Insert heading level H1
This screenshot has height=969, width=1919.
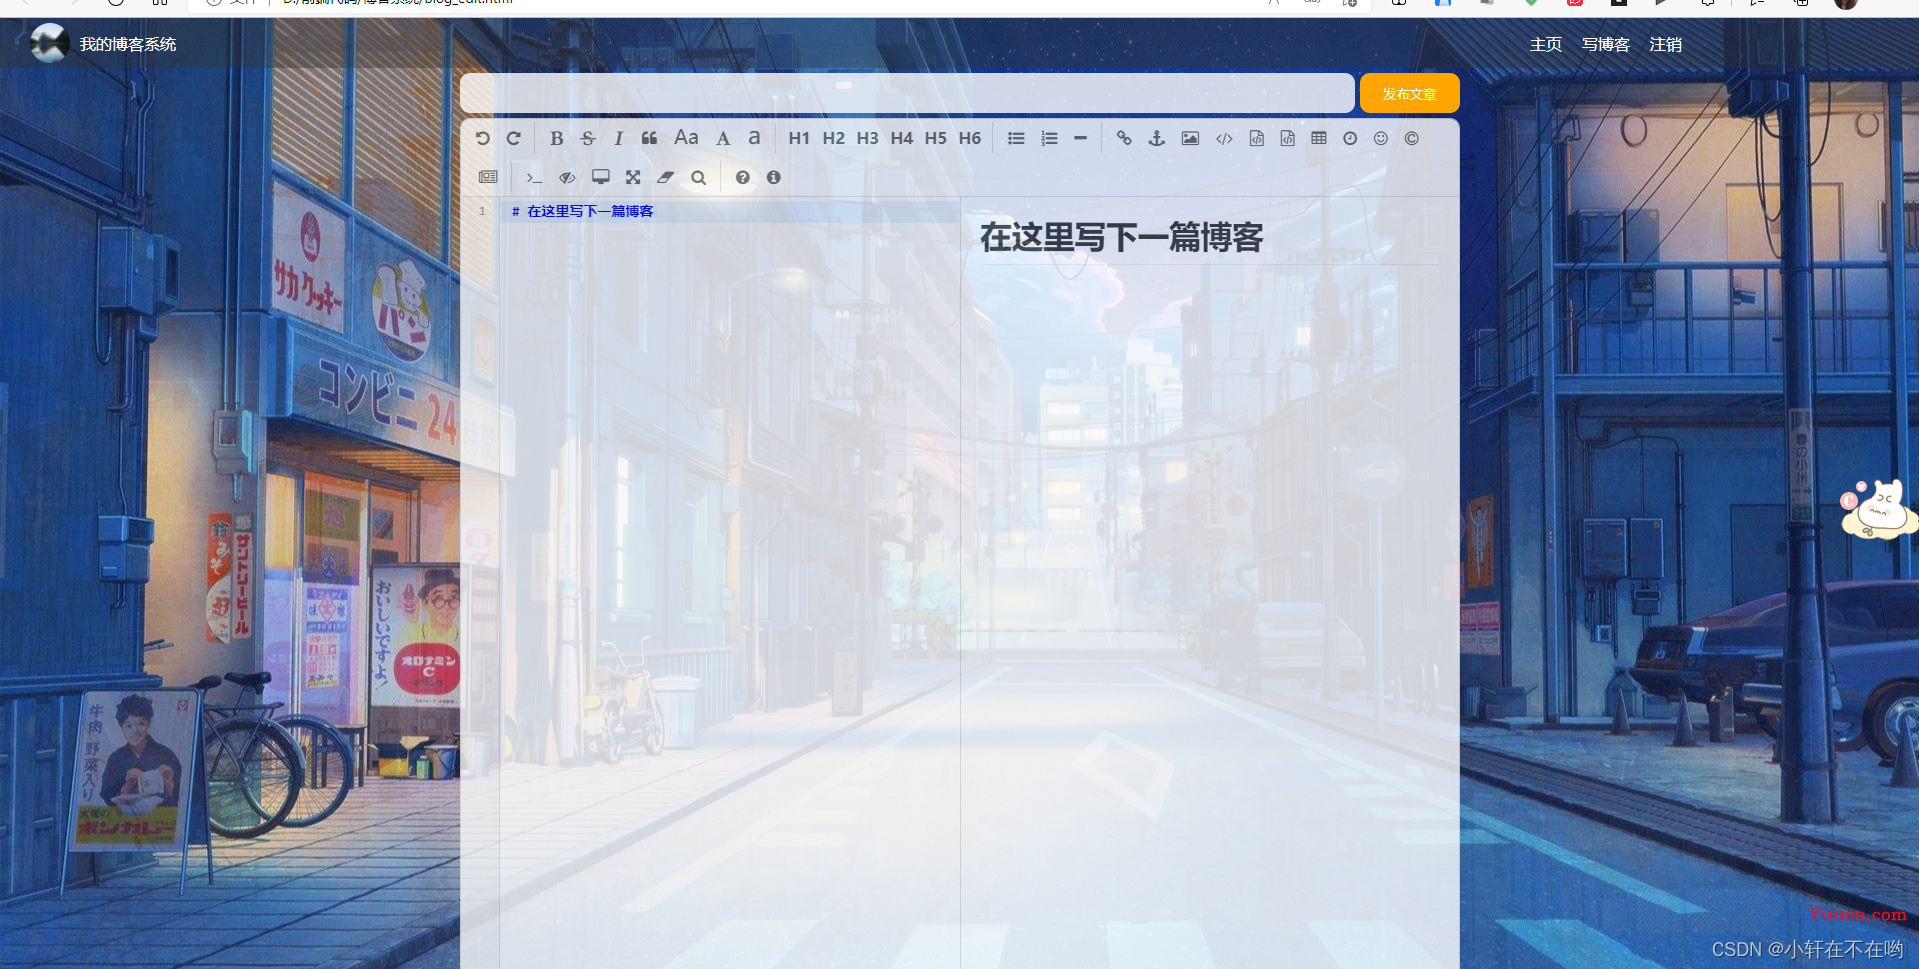pos(799,138)
